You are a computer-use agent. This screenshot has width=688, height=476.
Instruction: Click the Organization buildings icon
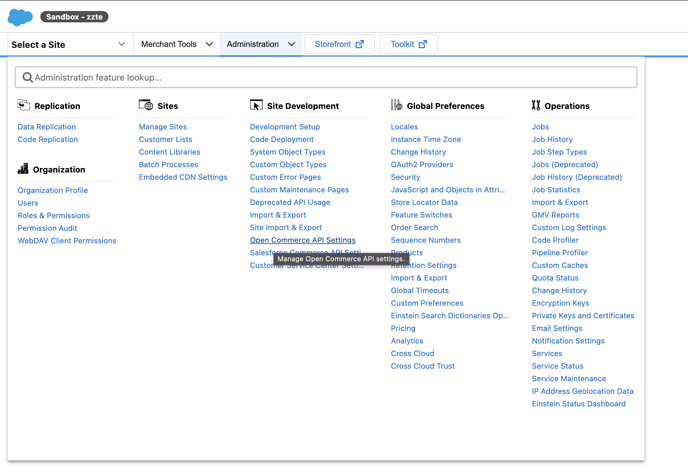(23, 169)
